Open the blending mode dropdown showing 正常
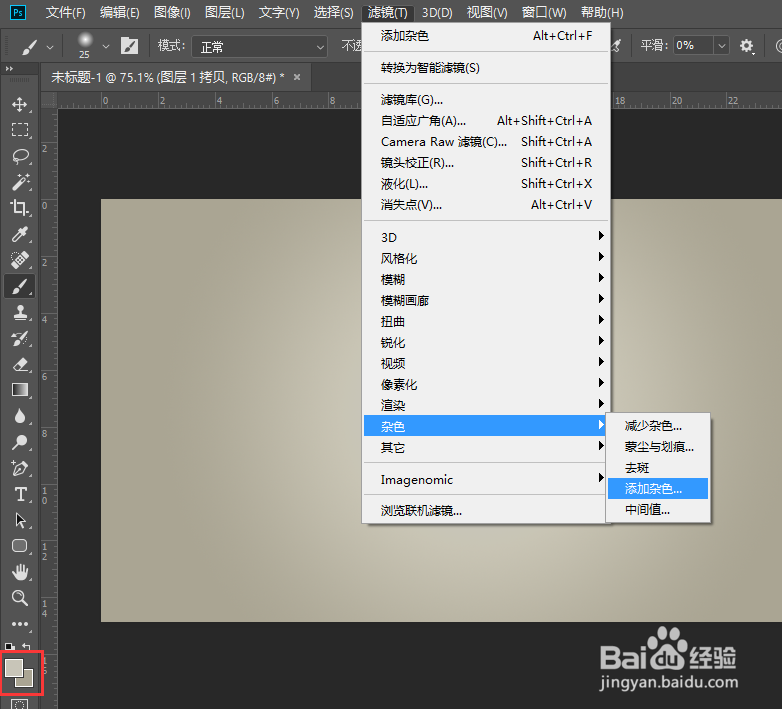The image size is (782, 709). click(x=259, y=47)
